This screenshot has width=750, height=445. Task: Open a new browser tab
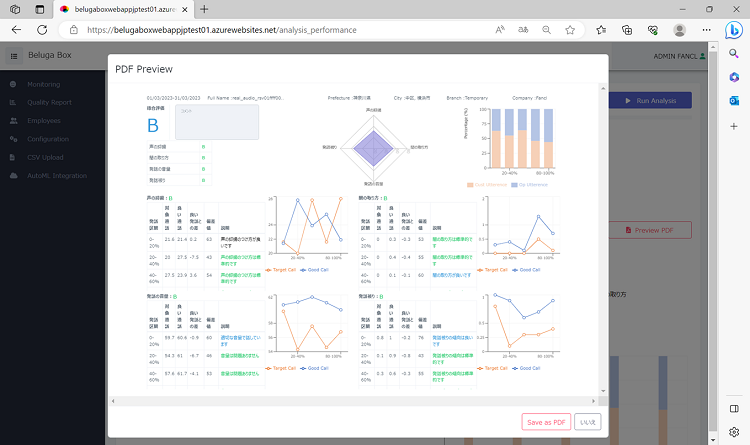pos(204,9)
